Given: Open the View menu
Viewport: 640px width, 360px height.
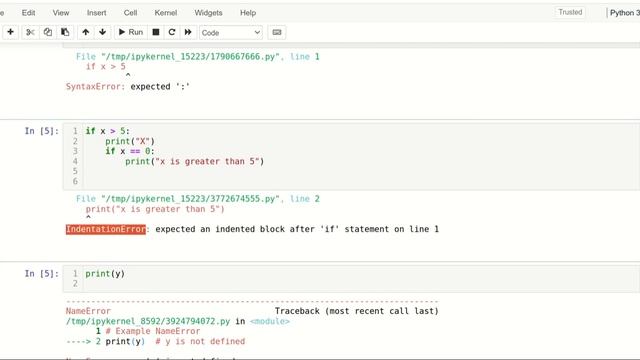Looking at the screenshot, I should tap(61, 13).
